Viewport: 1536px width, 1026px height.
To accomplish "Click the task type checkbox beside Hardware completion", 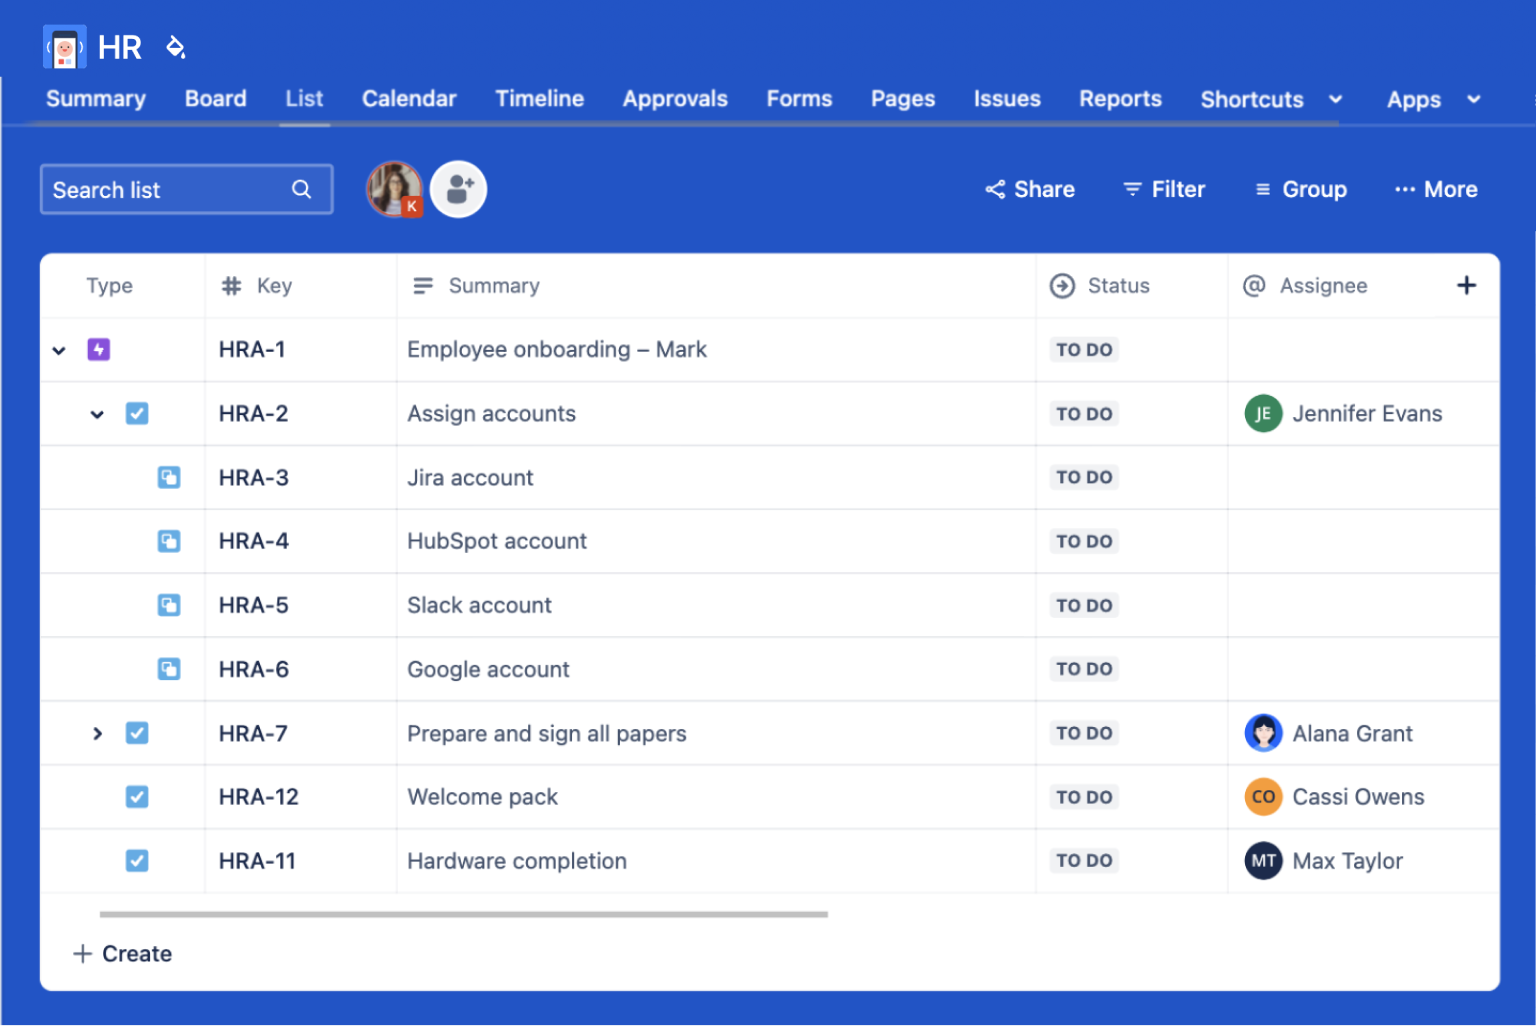I will coord(137,860).
